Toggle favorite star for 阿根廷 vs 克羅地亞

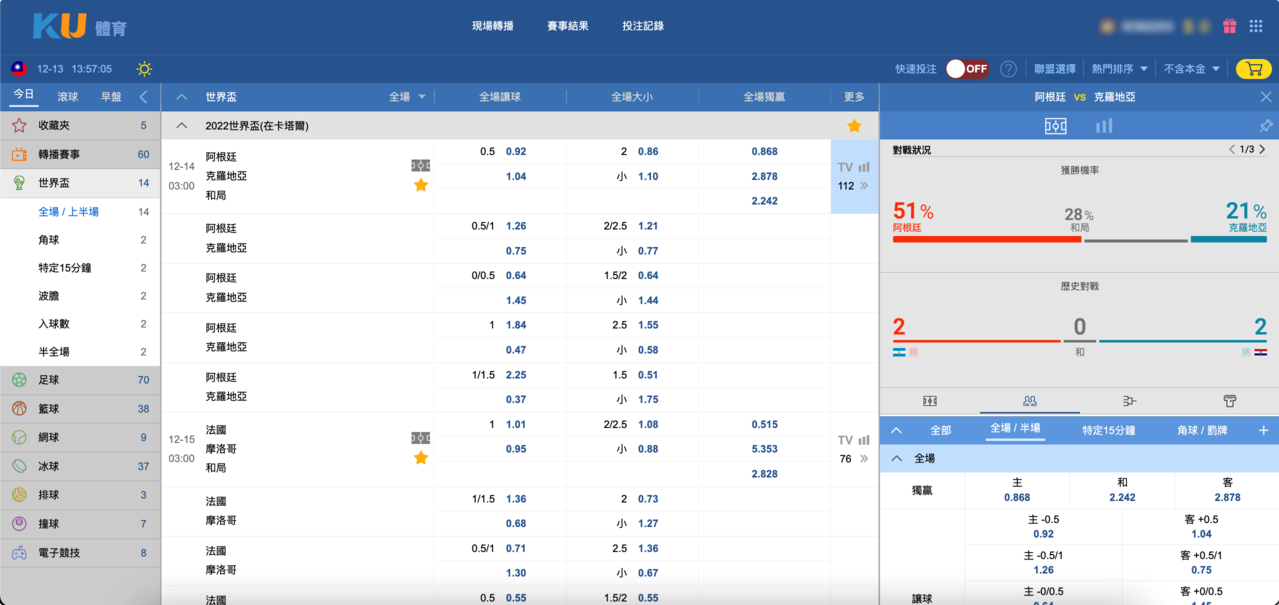[421, 185]
